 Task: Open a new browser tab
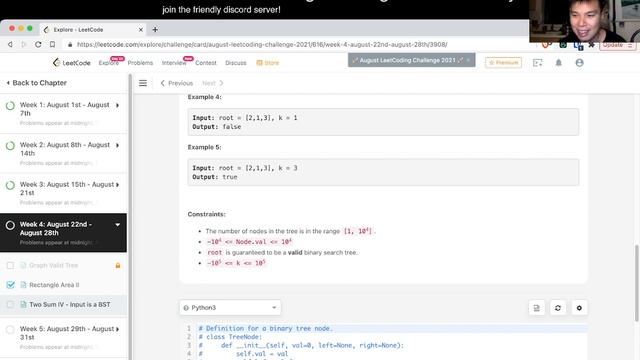click(x=155, y=29)
